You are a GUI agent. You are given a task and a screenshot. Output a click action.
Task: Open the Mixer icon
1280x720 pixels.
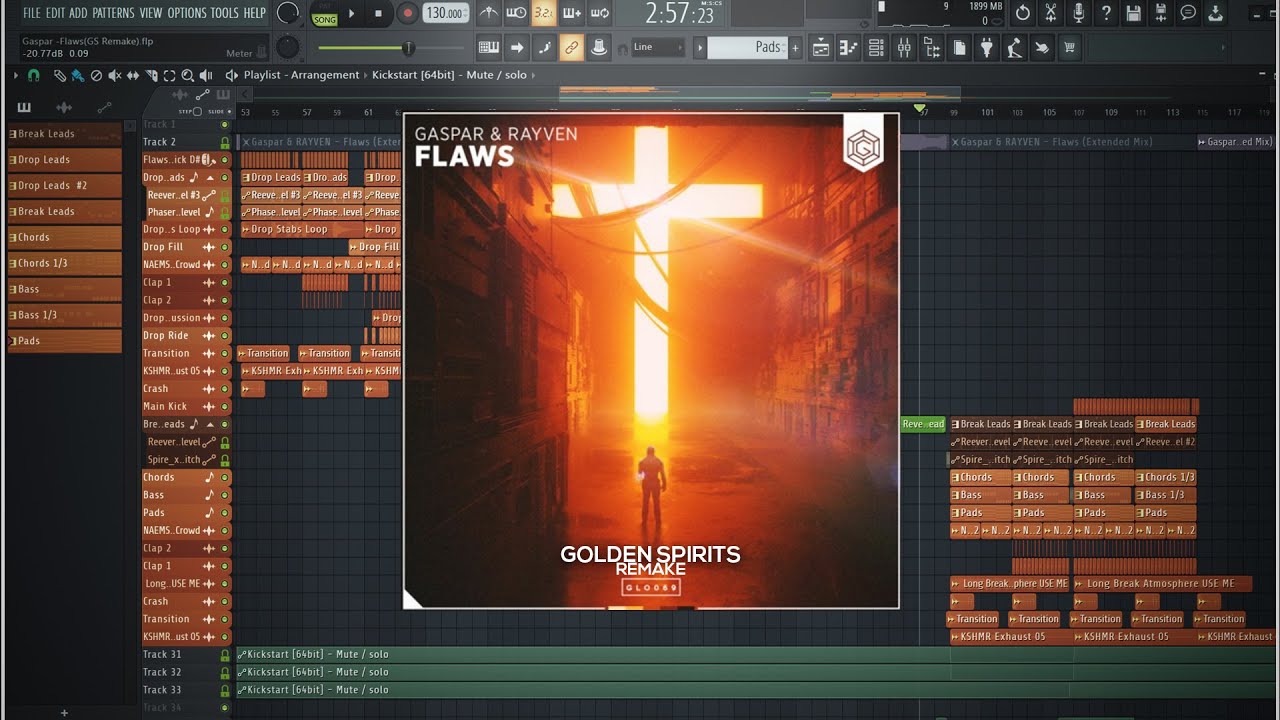coord(904,47)
